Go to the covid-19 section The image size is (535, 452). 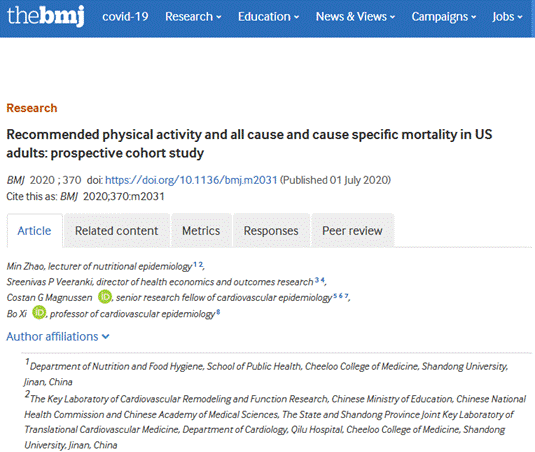click(x=125, y=16)
